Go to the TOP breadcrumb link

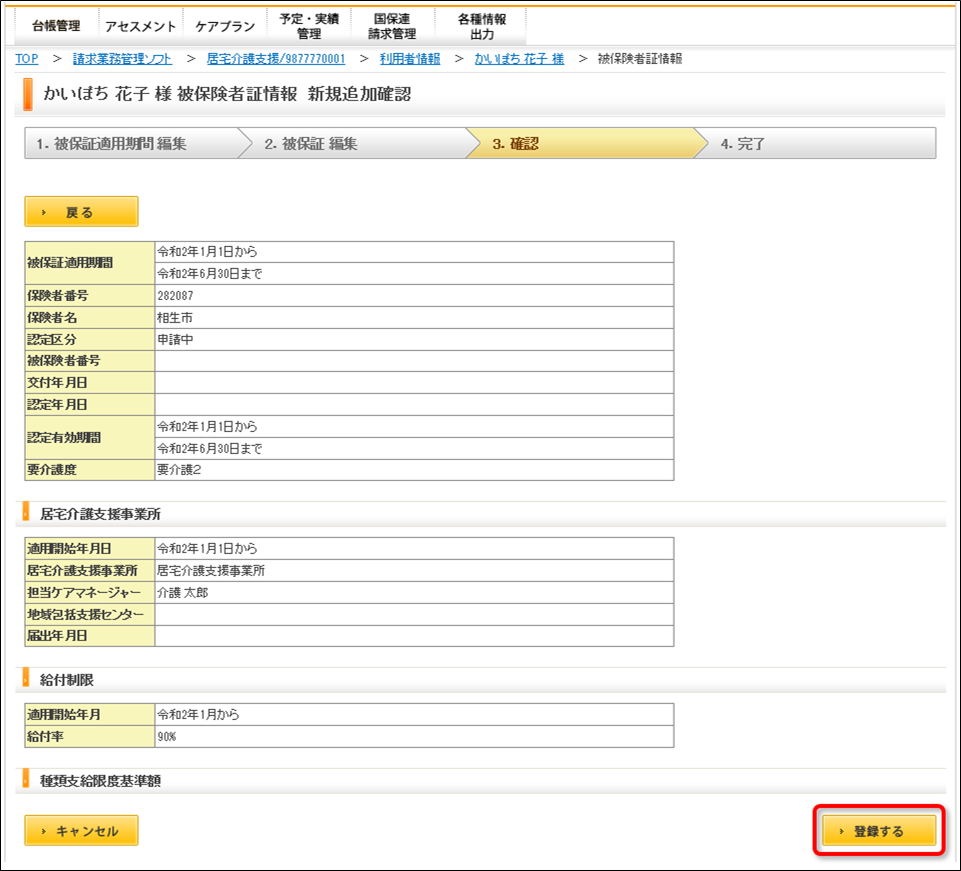(x=26, y=59)
